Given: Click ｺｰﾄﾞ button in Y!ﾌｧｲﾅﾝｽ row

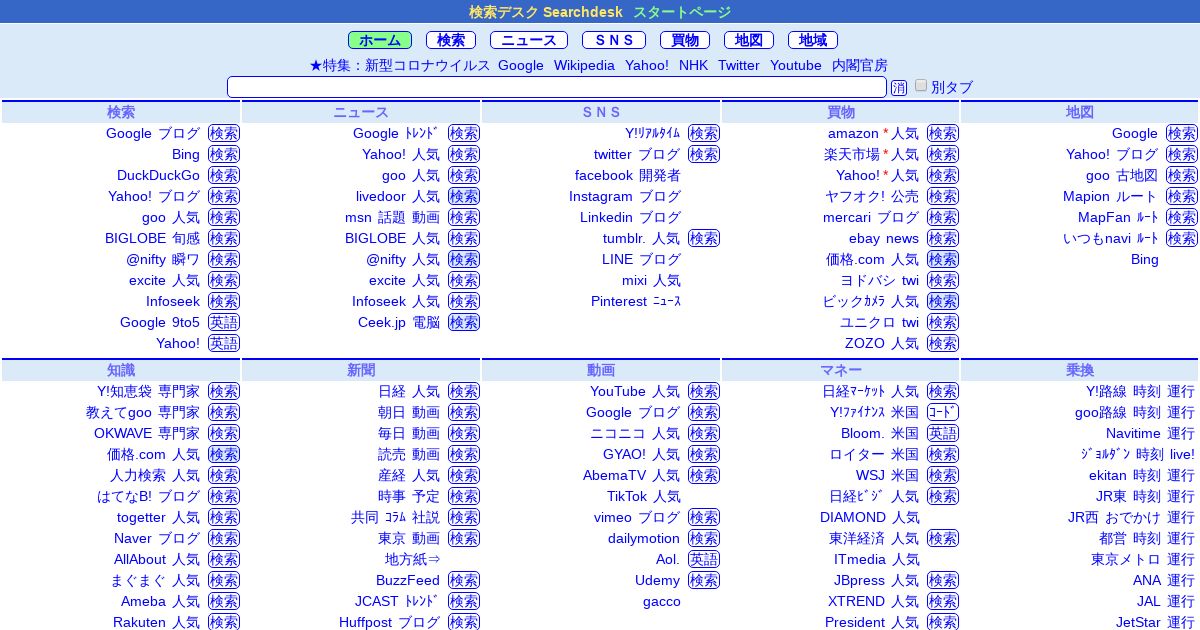Looking at the screenshot, I should pos(943,412).
